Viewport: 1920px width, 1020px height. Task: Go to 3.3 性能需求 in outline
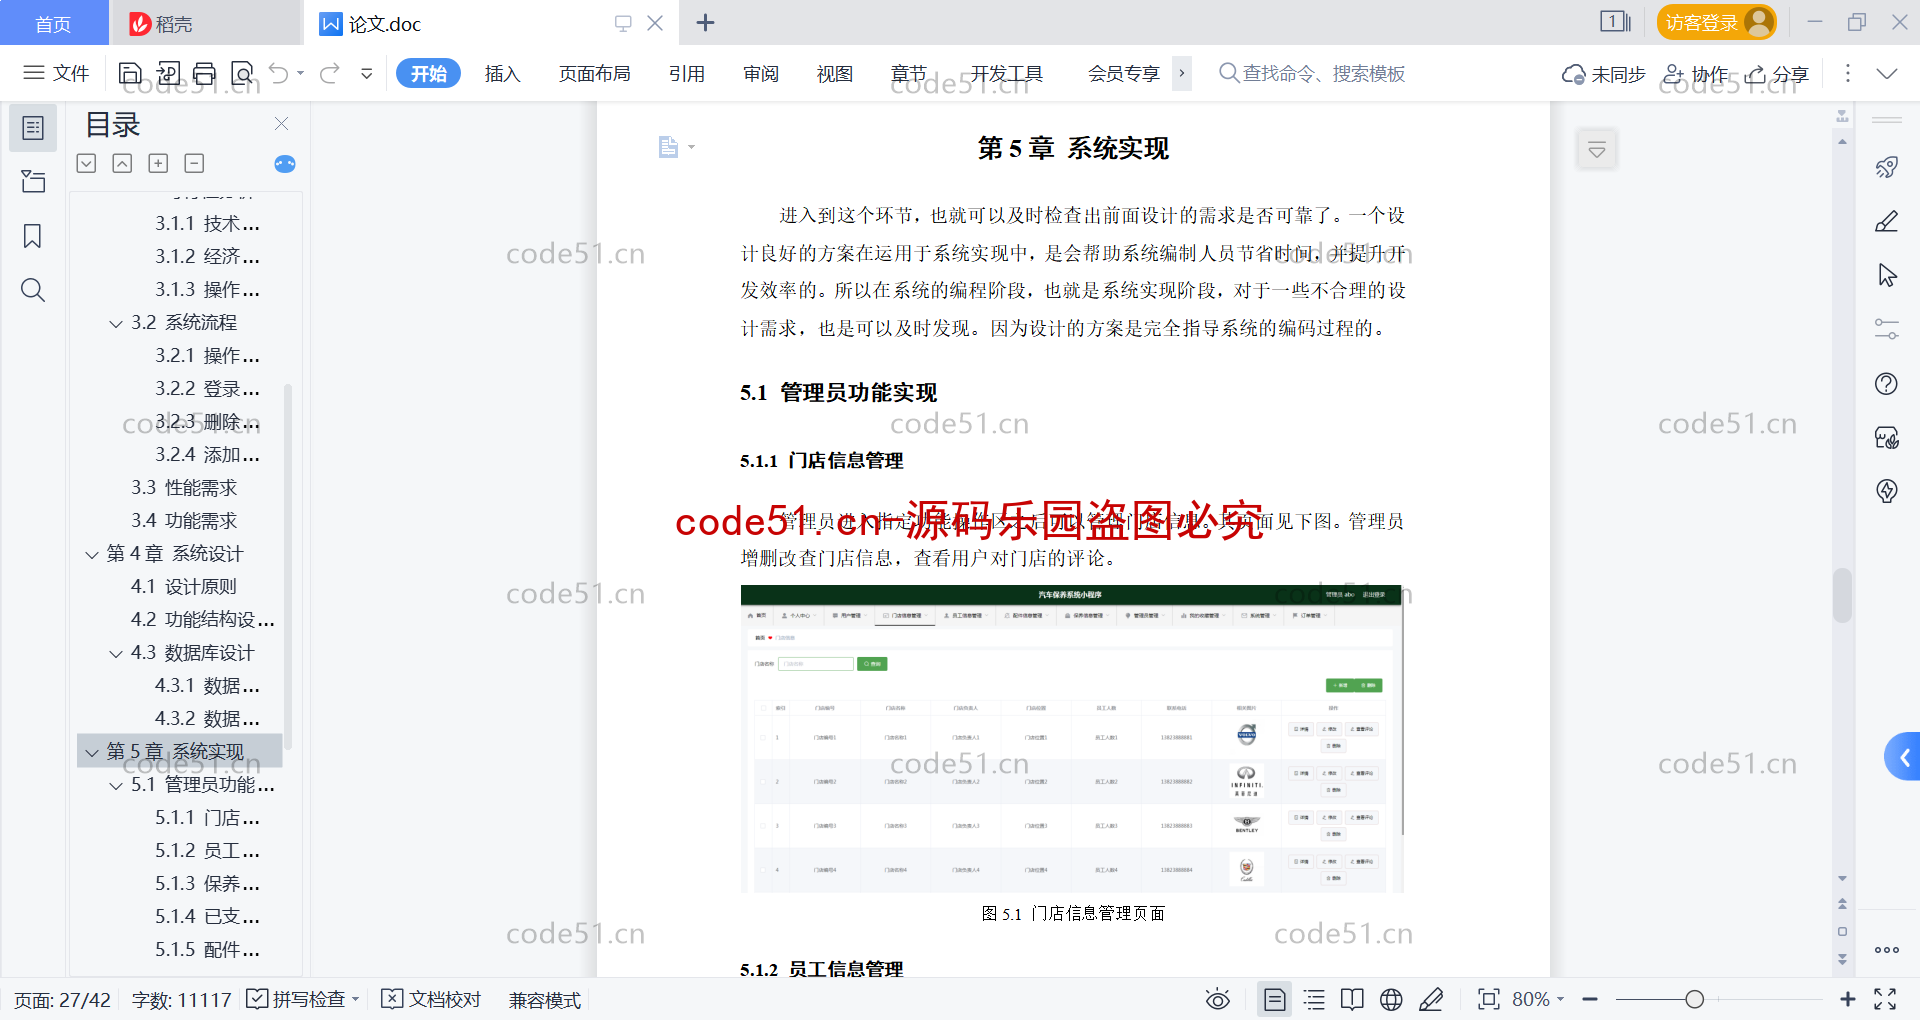184,488
